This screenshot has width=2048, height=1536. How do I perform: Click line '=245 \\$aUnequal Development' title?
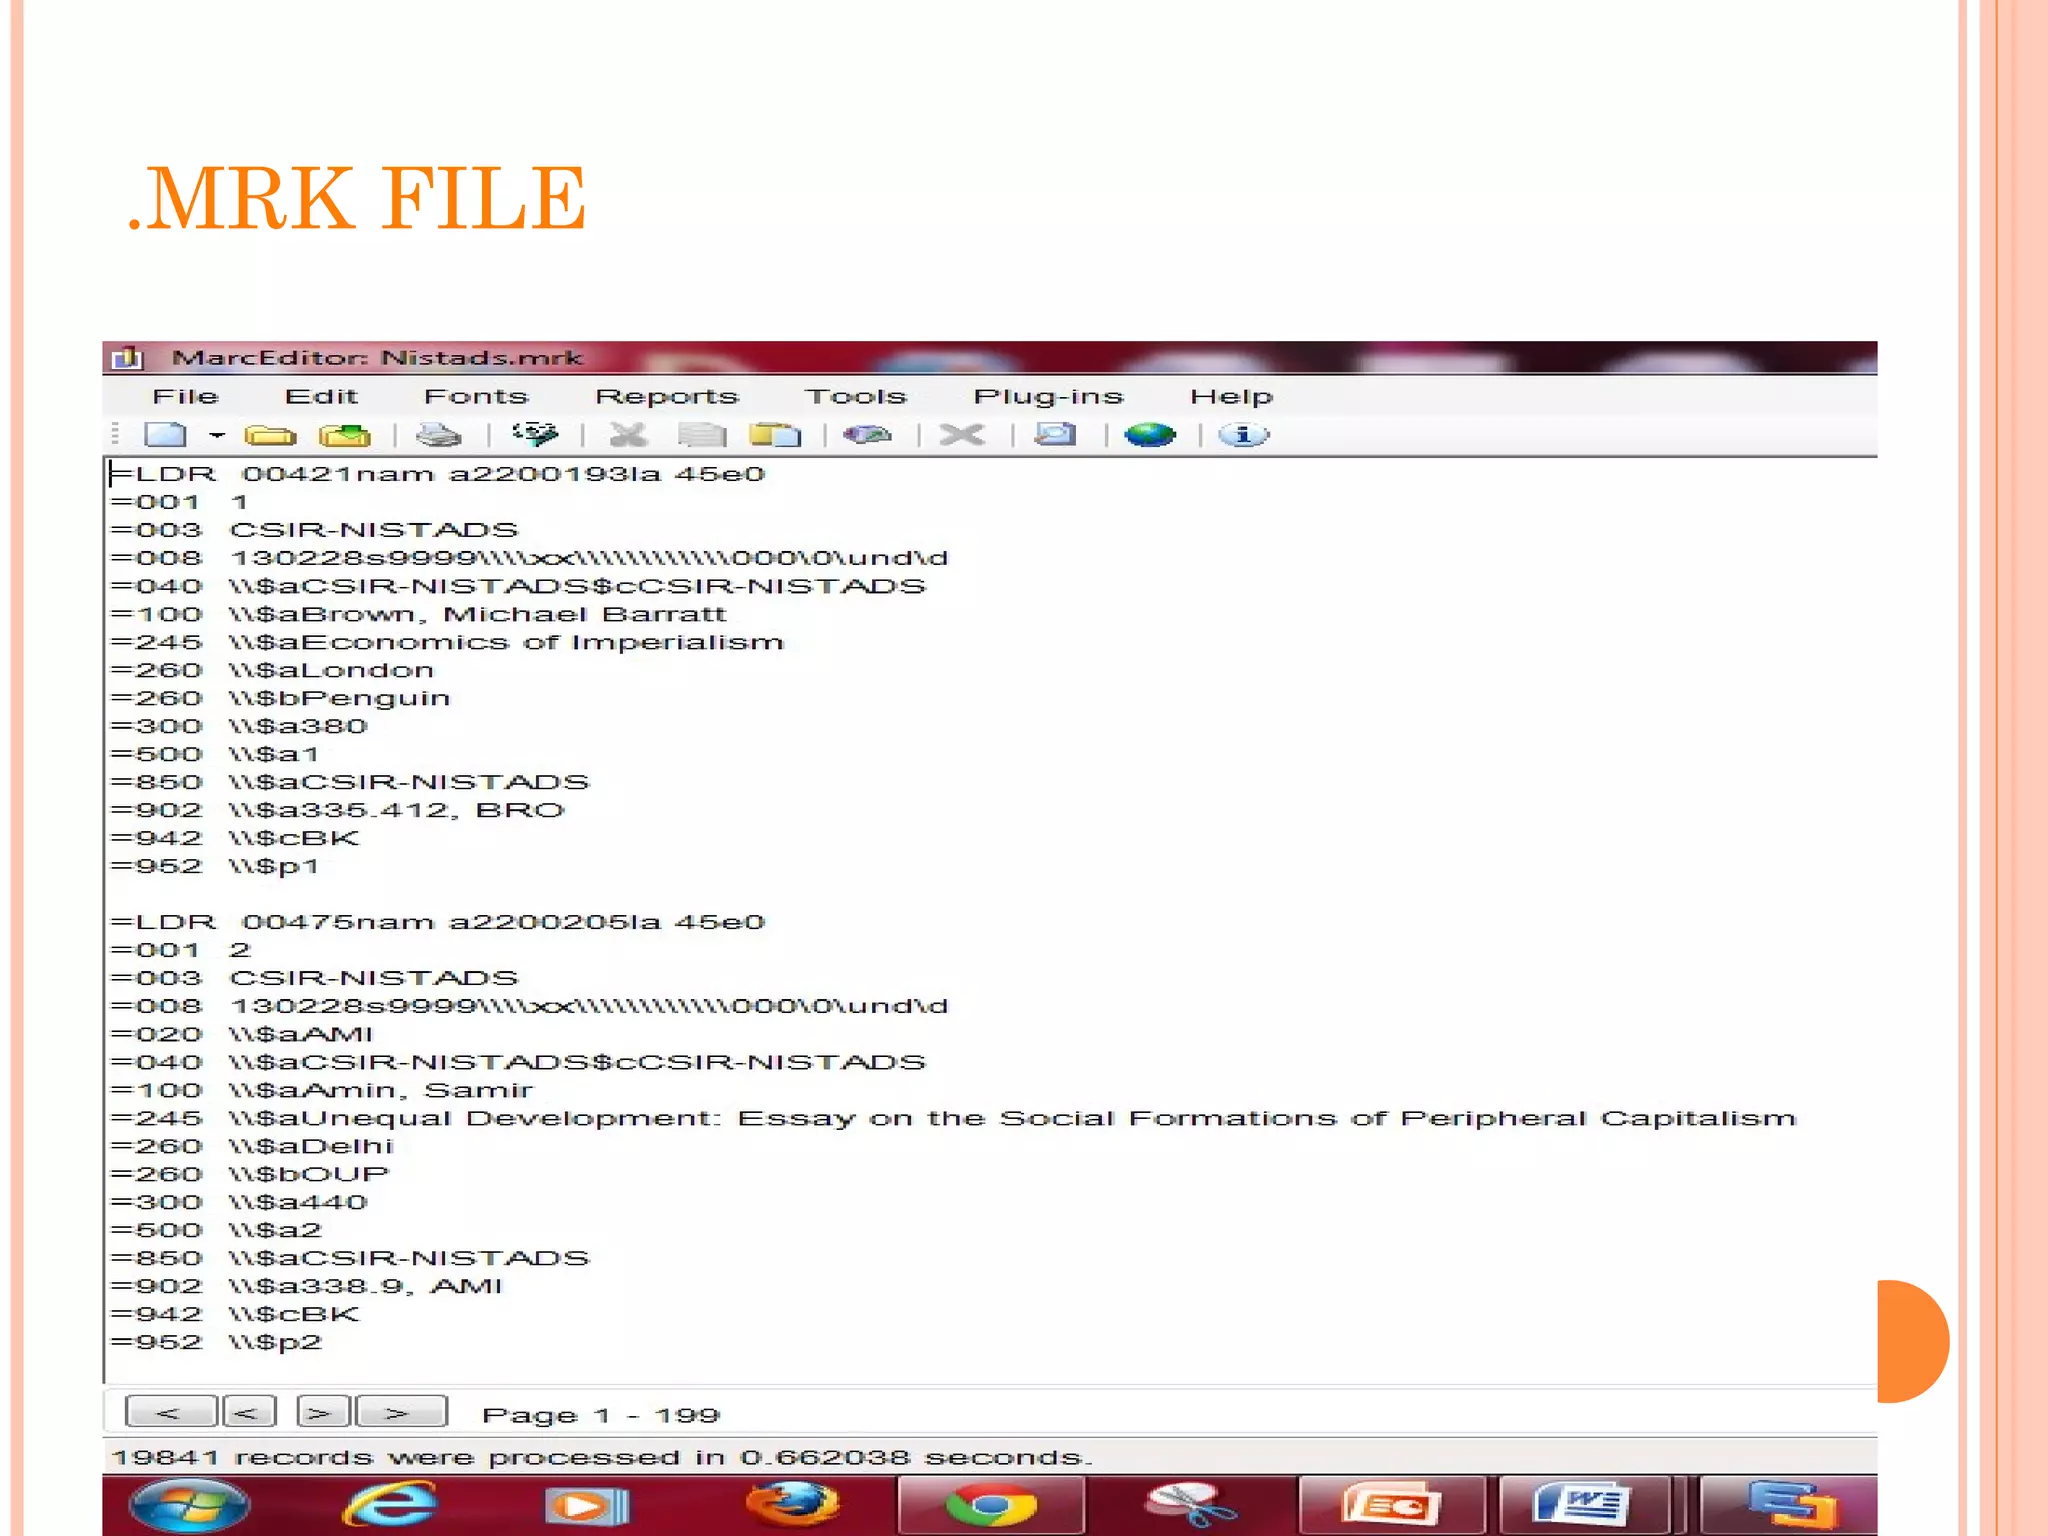pos(953,1118)
